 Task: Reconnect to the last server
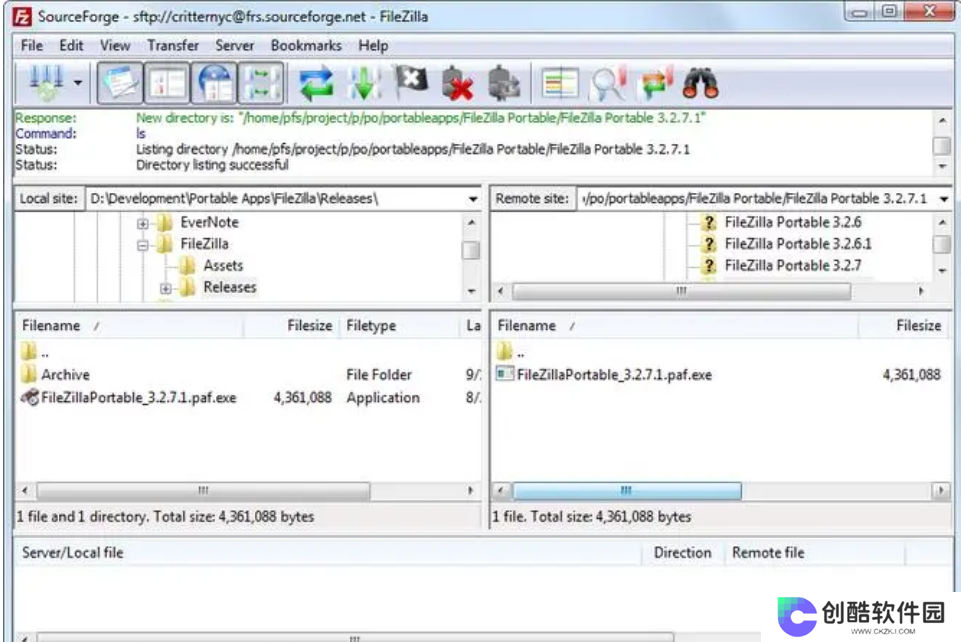point(504,83)
